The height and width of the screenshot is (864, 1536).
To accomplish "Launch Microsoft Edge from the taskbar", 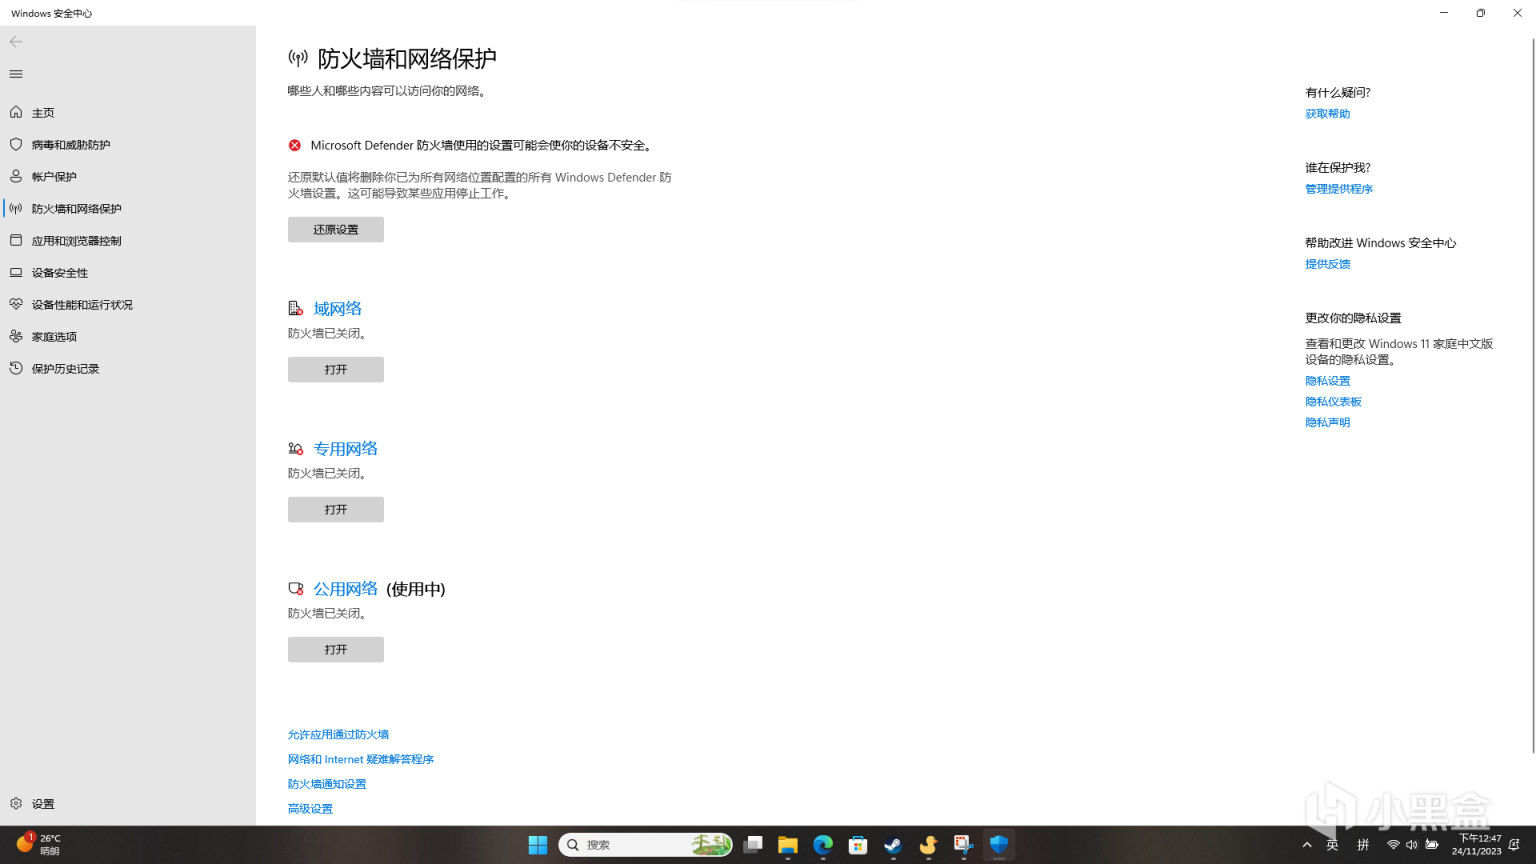I will tap(823, 845).
